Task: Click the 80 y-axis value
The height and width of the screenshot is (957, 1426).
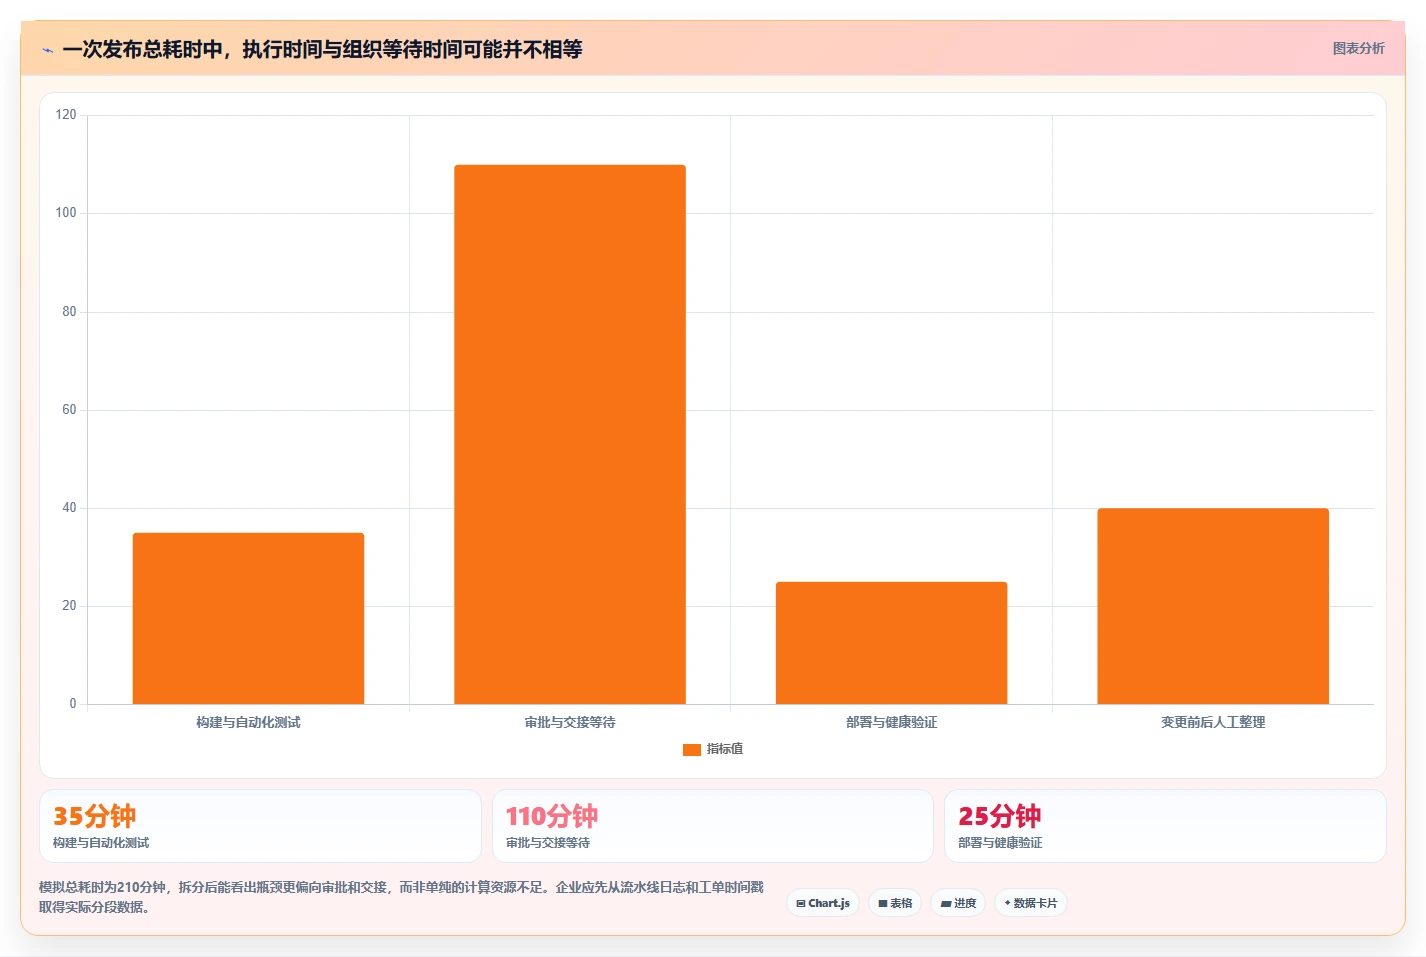Action: (x=69, y=312)
